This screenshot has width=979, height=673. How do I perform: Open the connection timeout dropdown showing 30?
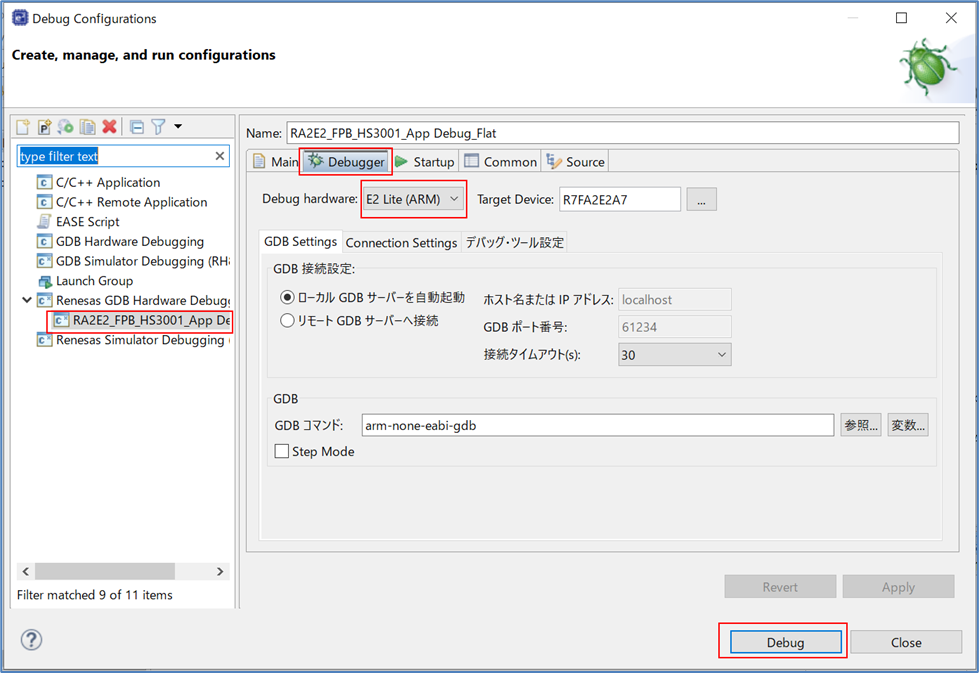click(674, 355)
